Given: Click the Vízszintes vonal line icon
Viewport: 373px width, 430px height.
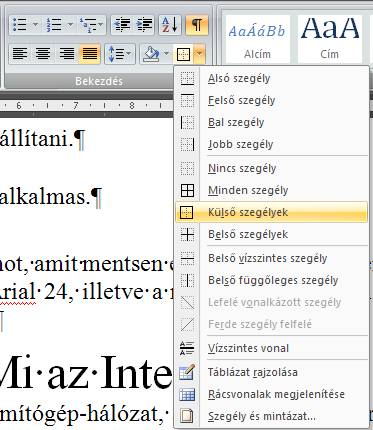Looking at the screenshot, I should click(x=187, y=349).
